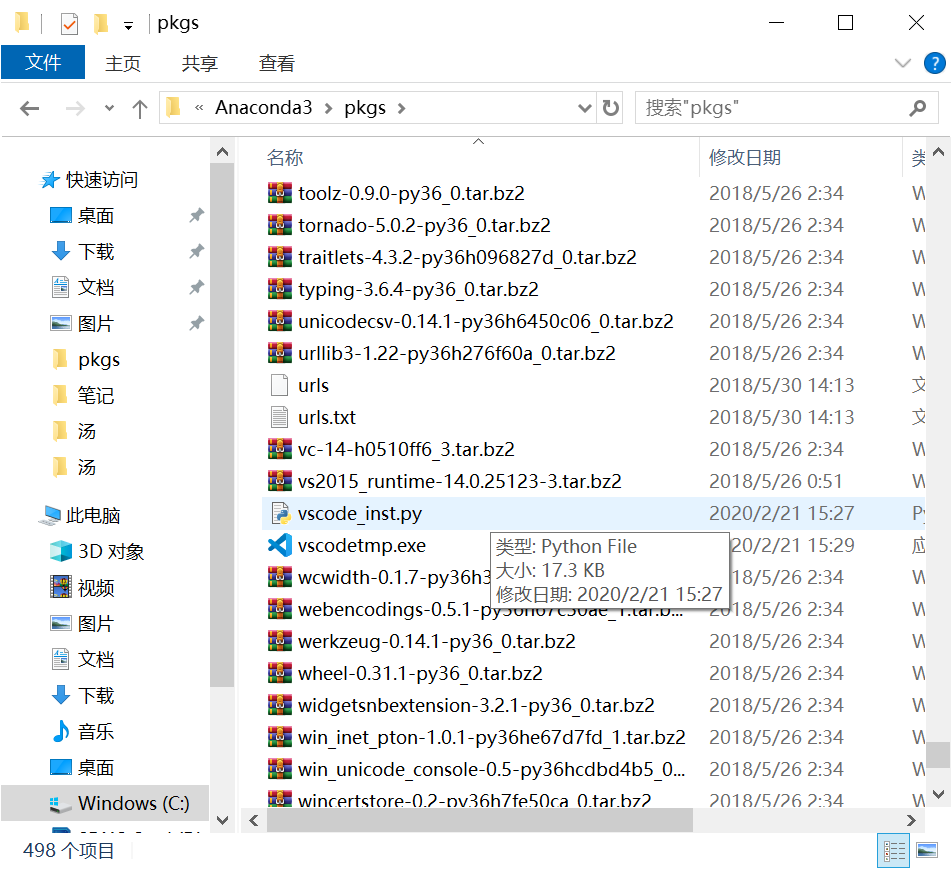
Task: Switch to large thumbnails view layout
Action: [x=926, y=851]
